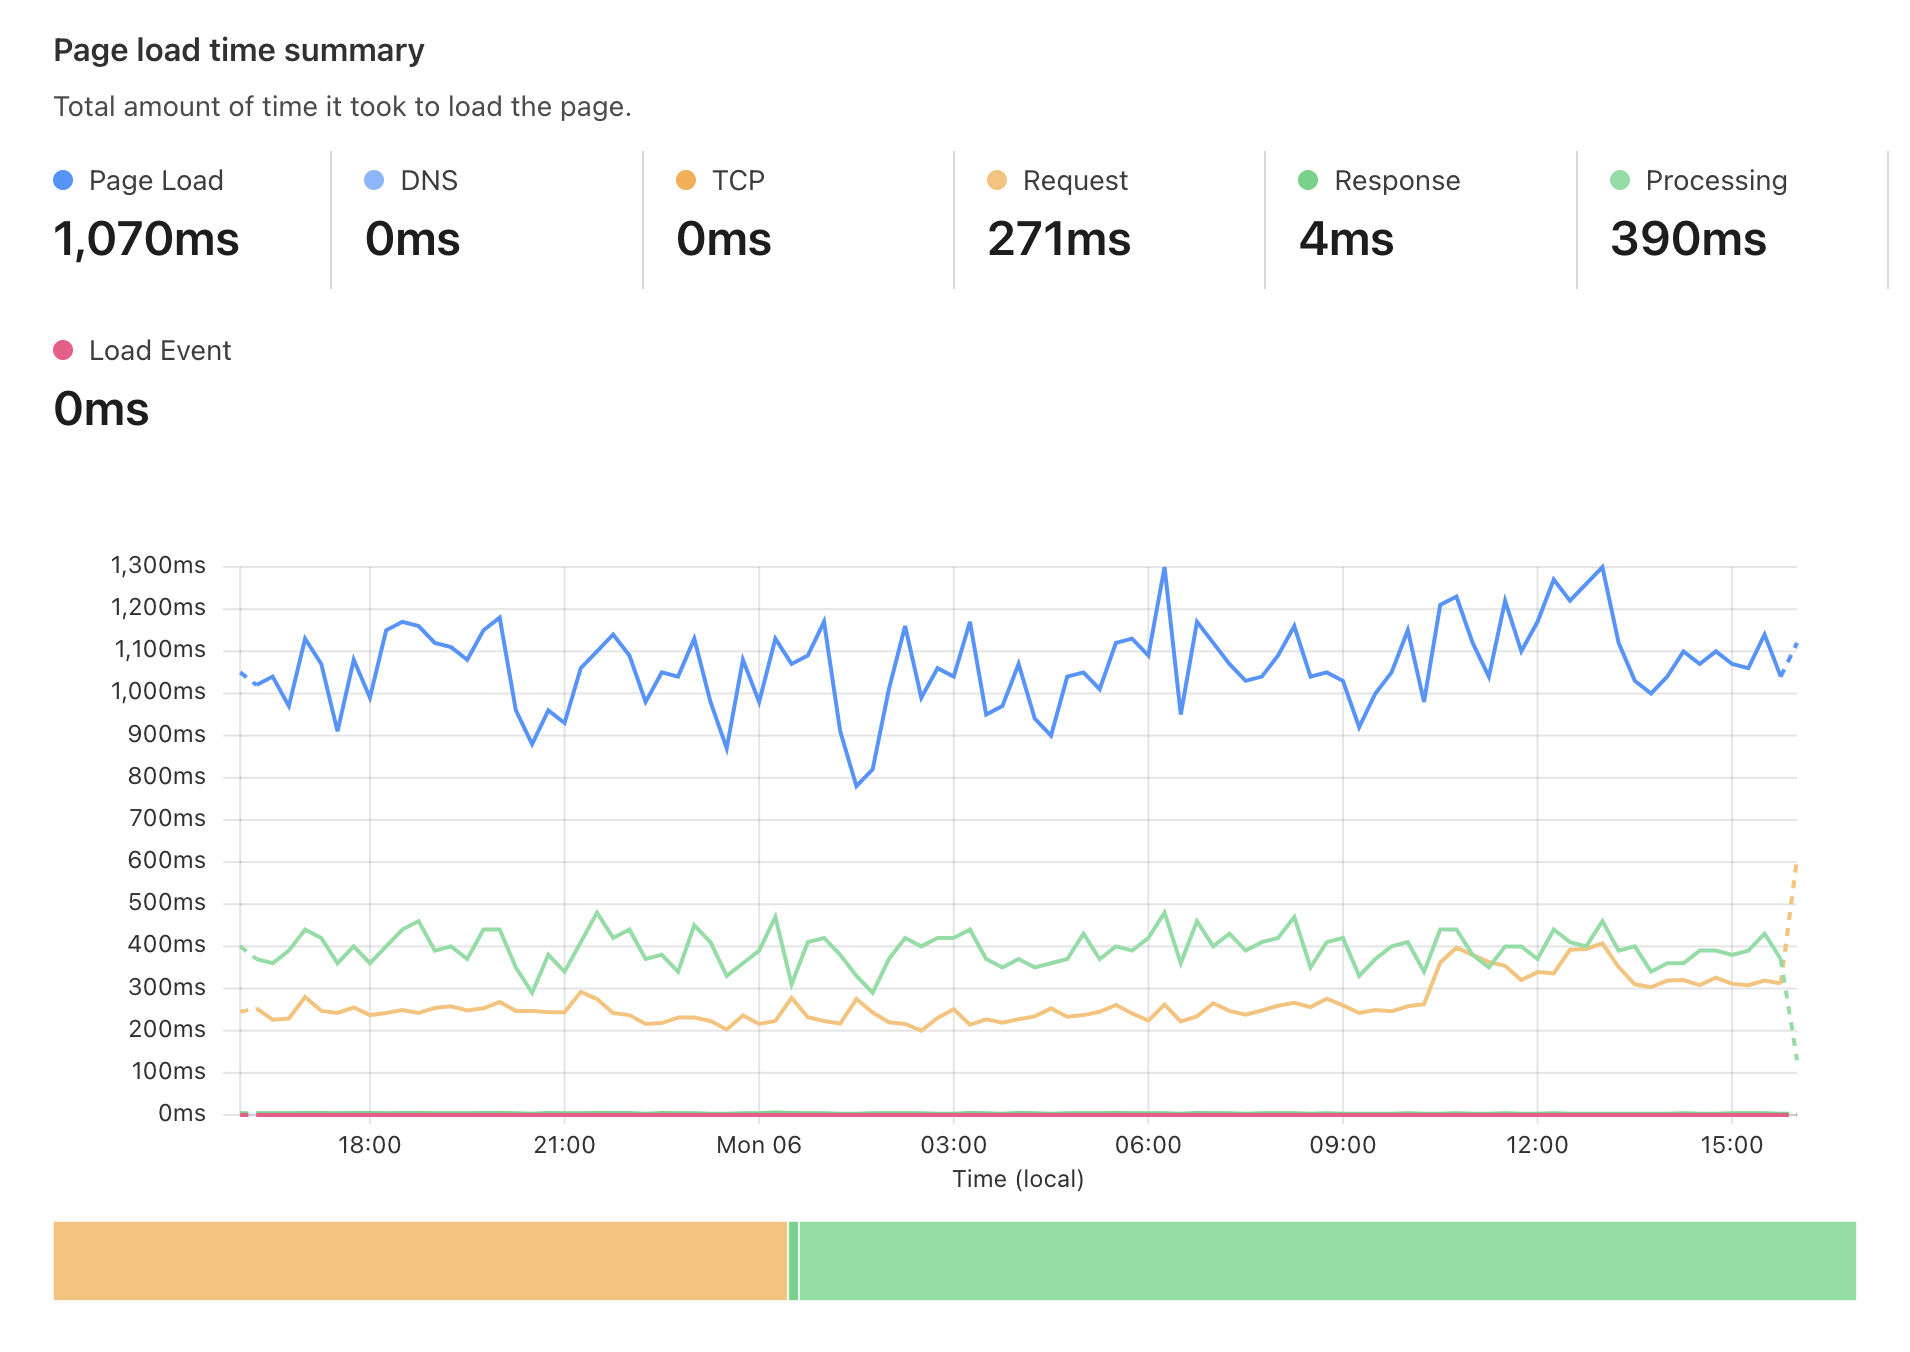Hide the Page Load series via its legend
The height and width of the screenshot is (1352, 1910).
click(x=155, y=180)
